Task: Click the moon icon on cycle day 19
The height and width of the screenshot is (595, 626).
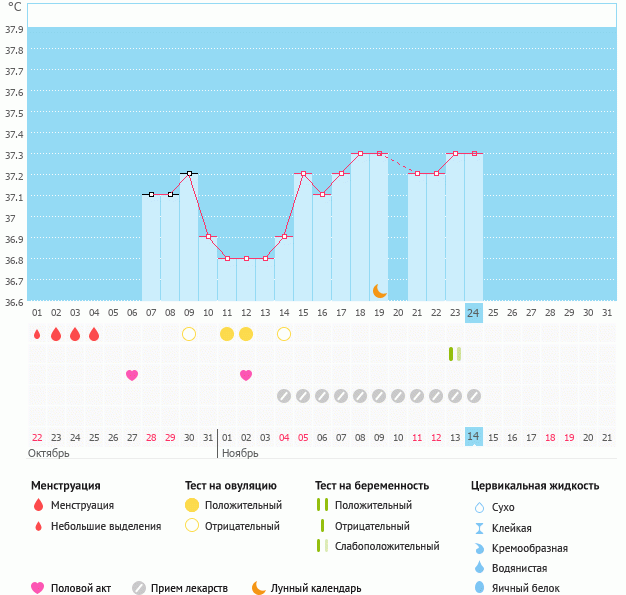Action: (x=379, y=290)
